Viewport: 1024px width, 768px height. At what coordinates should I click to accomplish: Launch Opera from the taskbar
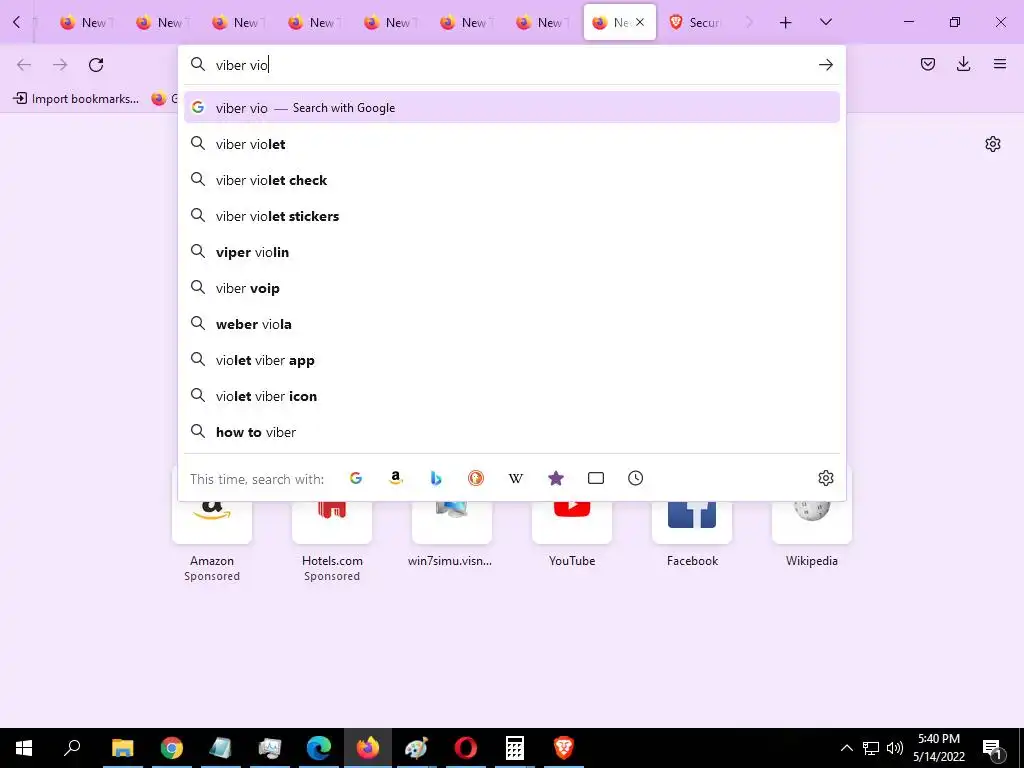(x=466, y=748)
